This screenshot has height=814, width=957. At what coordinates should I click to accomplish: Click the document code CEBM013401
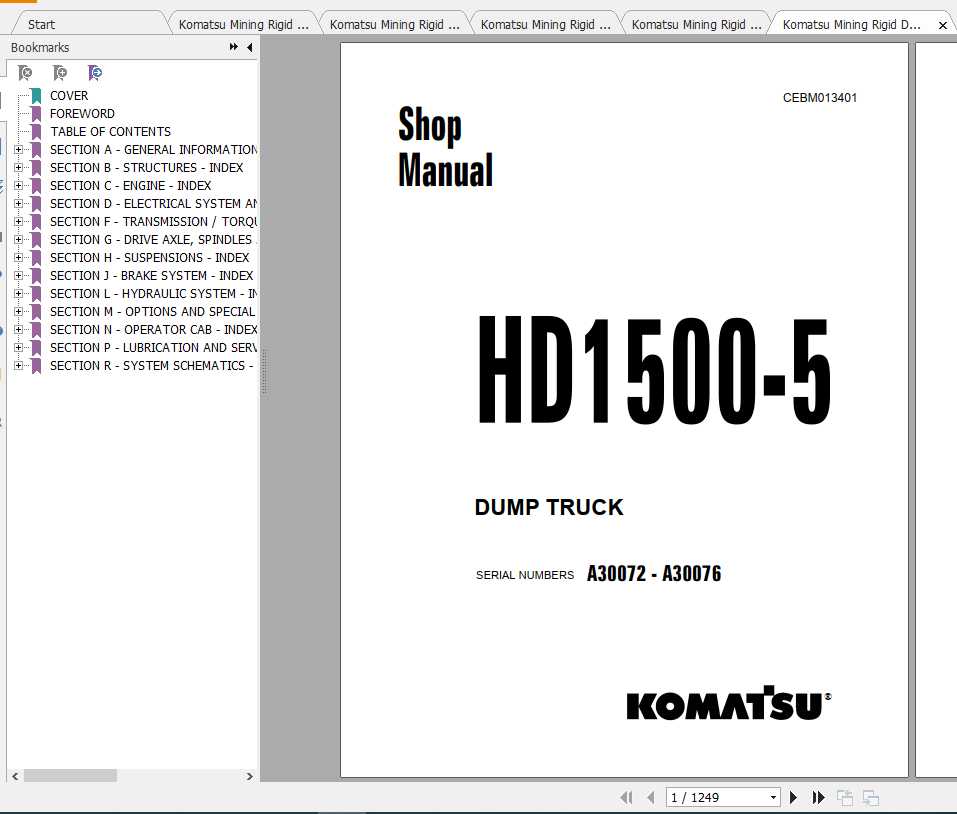click(x=820, y=98)
